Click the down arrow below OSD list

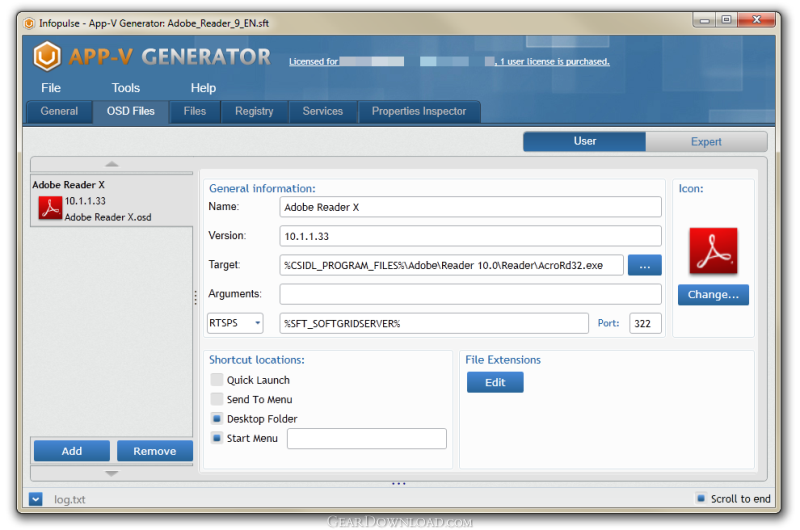[x=112, y=473]
